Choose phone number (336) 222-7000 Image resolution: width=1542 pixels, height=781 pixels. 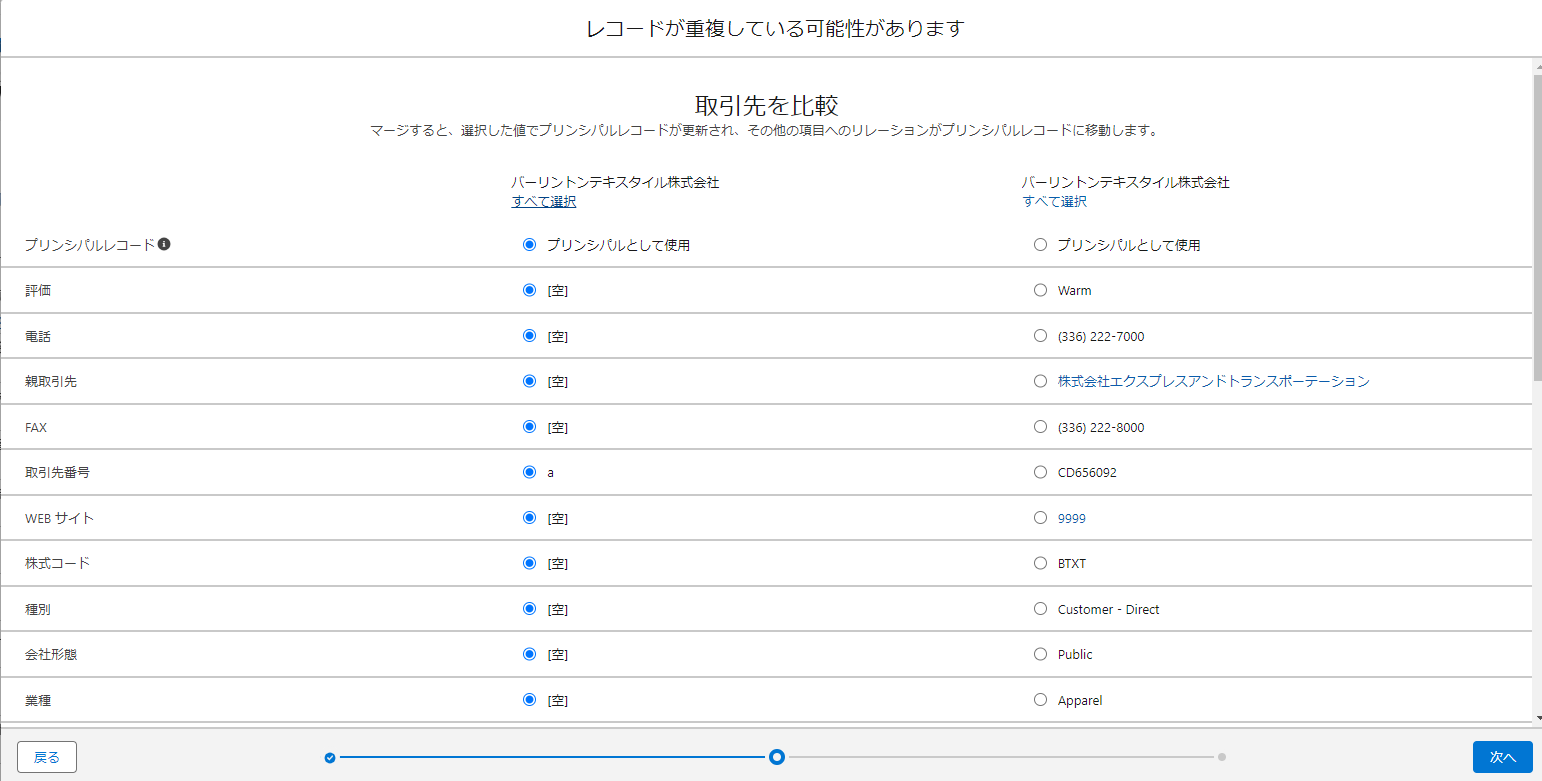pyautogui.click(x=1040, y=336)
